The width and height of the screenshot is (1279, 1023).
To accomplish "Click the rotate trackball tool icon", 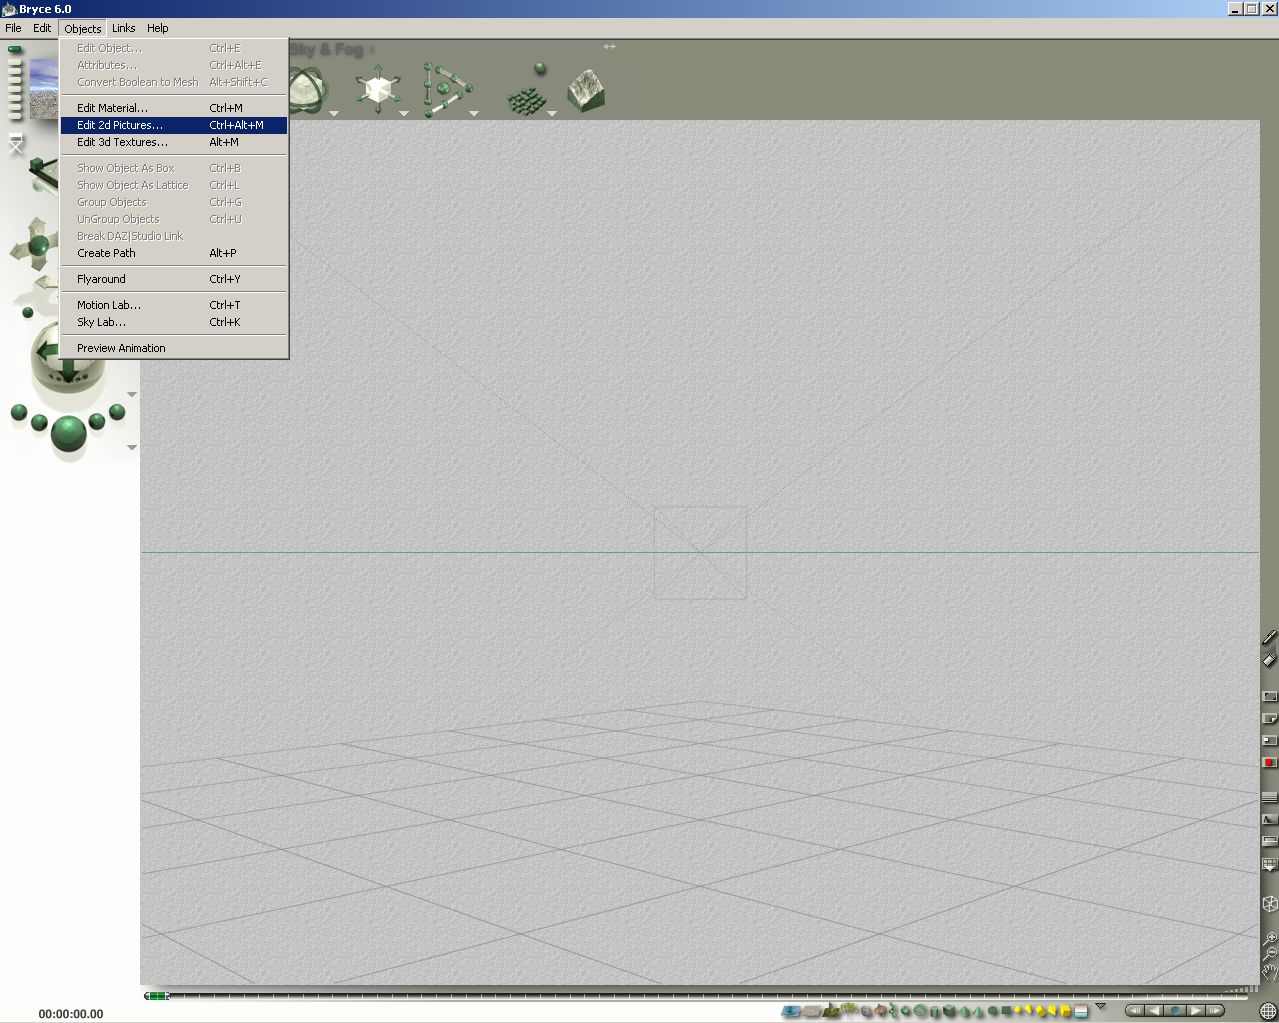I will click(x=308, y=90).
